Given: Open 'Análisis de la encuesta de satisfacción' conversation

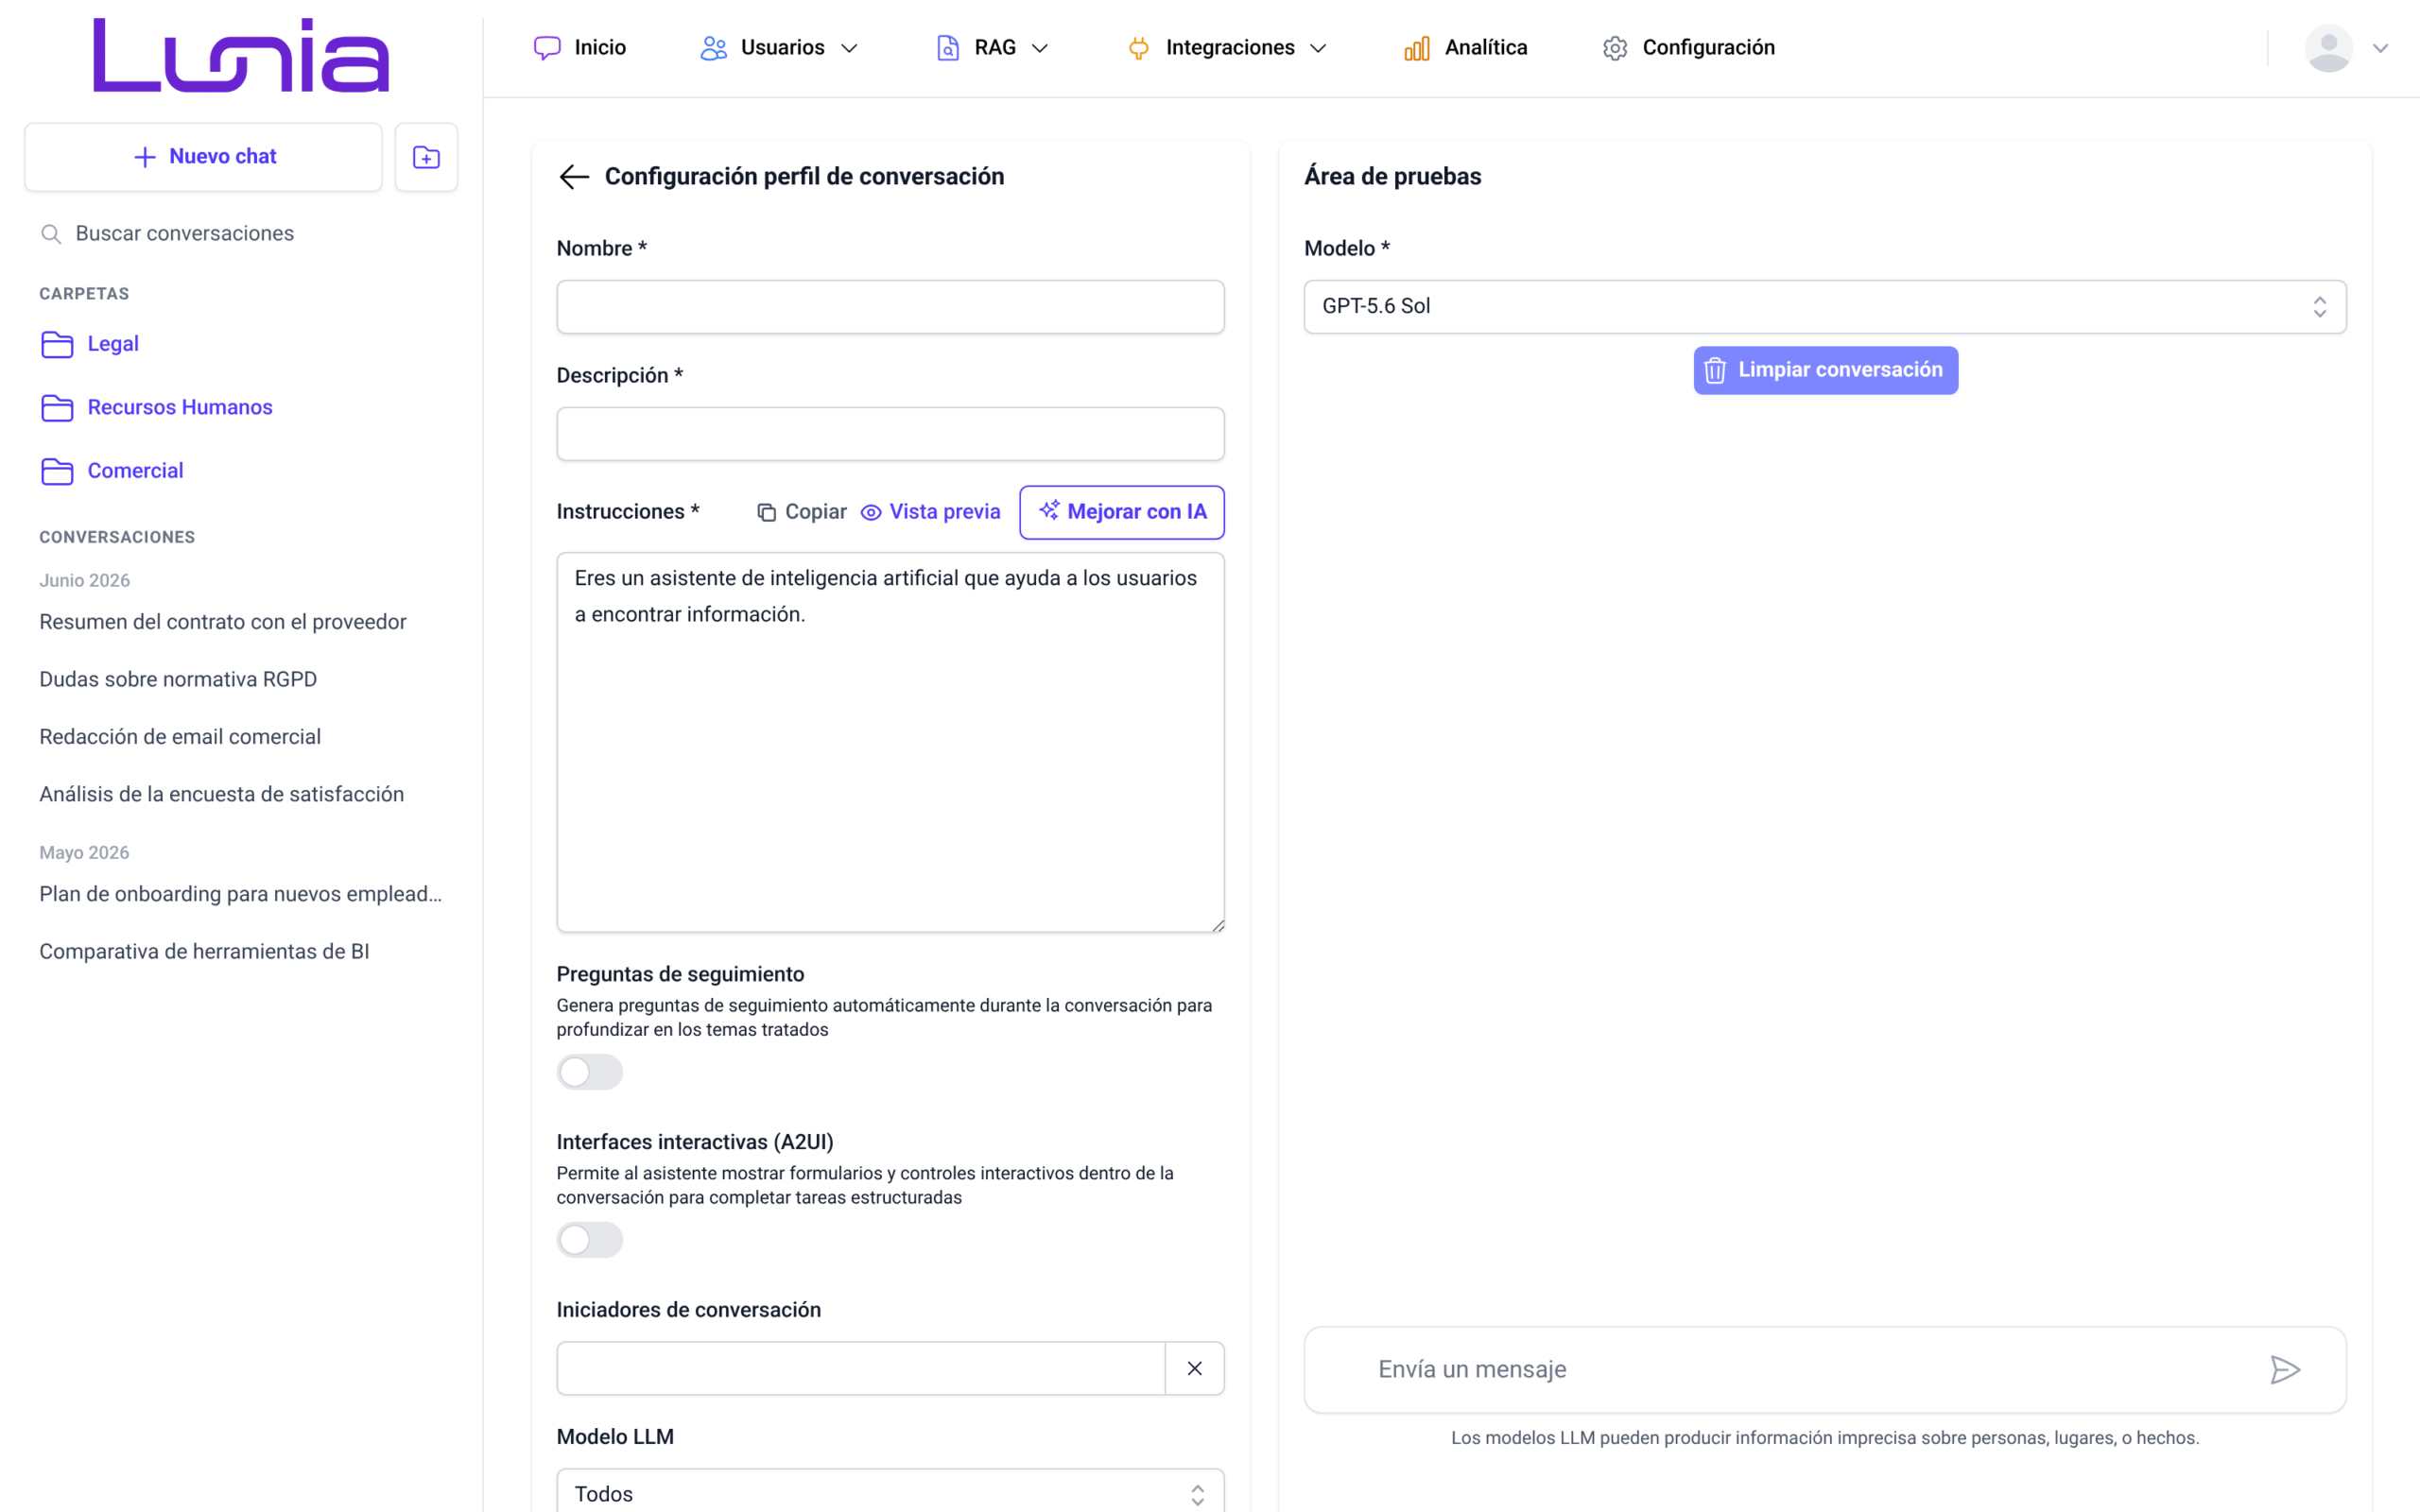Looking at the screenshot, I should [x=222, y=795].
